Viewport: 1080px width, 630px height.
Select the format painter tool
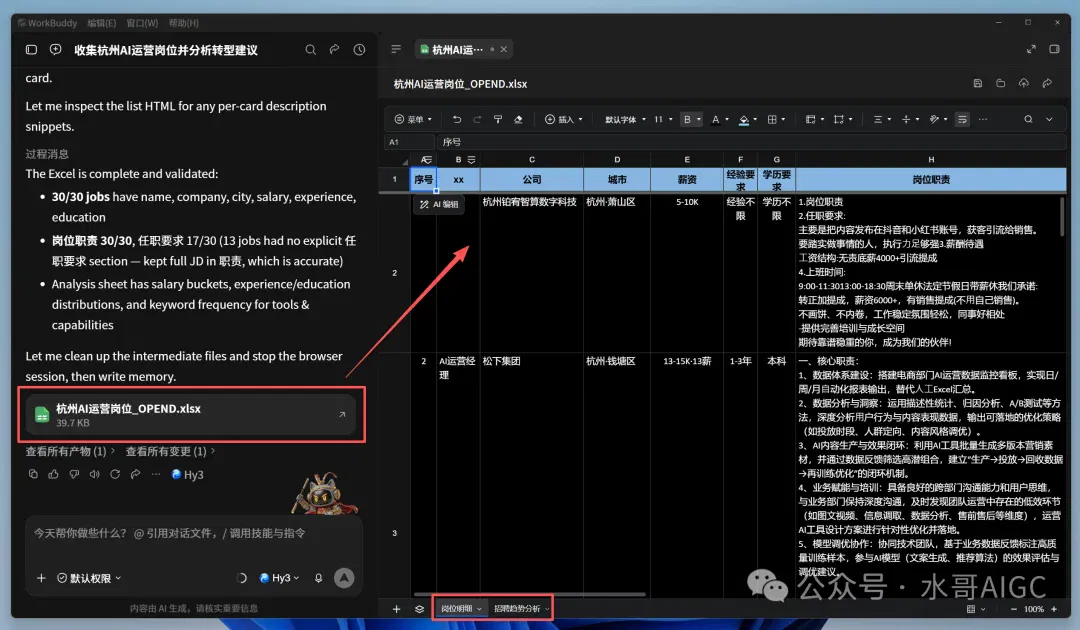(498, 119)
